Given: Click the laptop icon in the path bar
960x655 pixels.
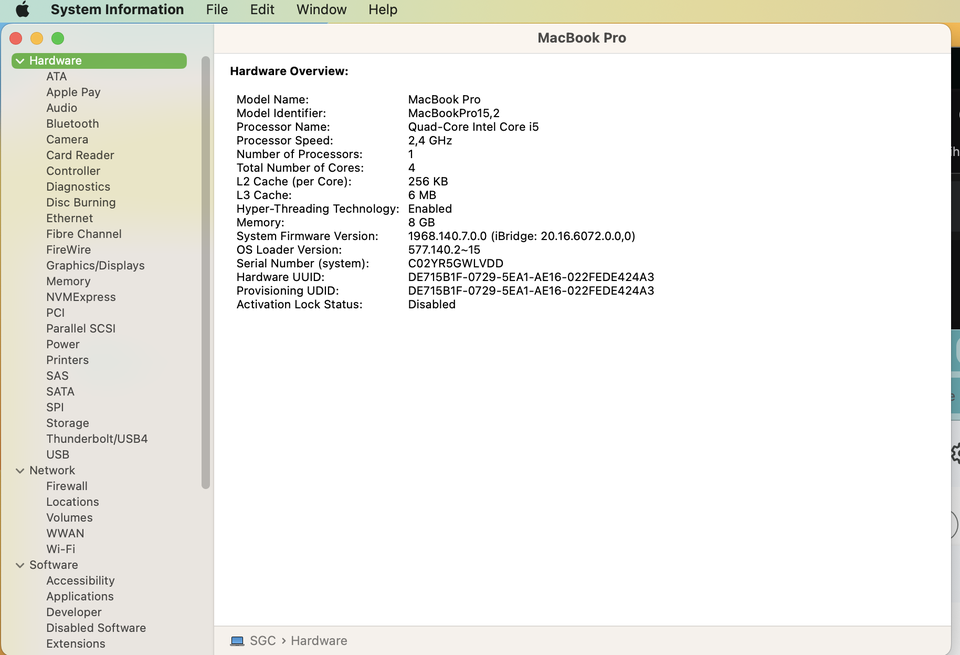Looking at the screenshot, I should click(237, 641).
